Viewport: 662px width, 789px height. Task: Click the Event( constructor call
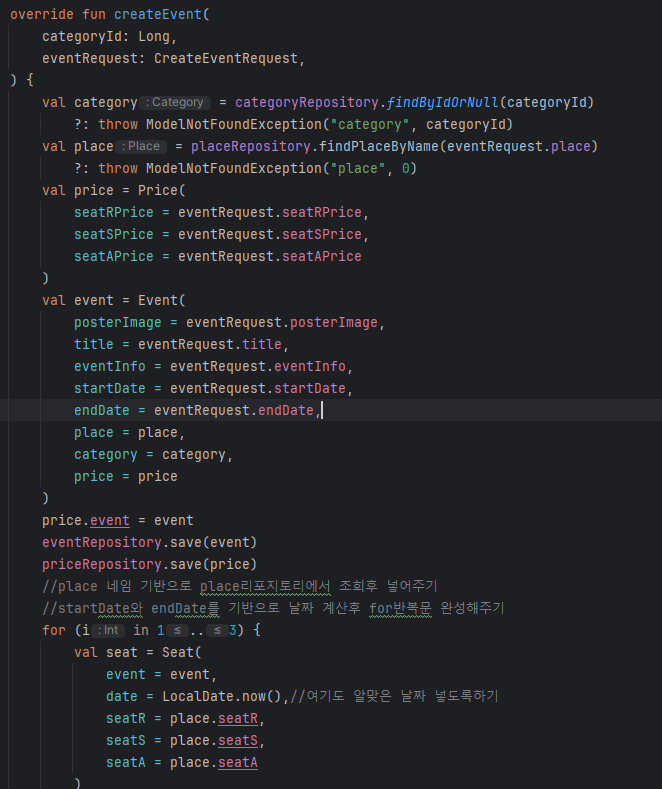pyautogui.click(x=162, y=300)
